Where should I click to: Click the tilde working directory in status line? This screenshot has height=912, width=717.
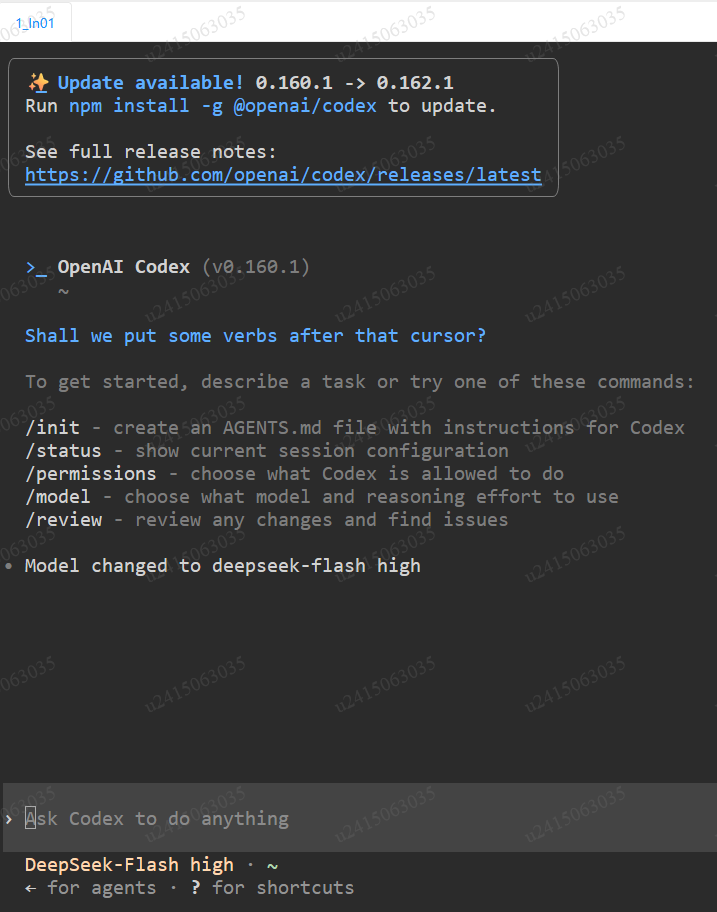[272, 866]
